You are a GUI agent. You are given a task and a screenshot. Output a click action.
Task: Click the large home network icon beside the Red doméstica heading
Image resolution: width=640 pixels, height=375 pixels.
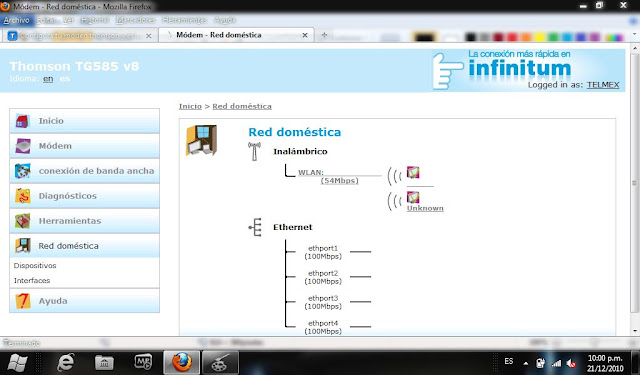(201, 140)
